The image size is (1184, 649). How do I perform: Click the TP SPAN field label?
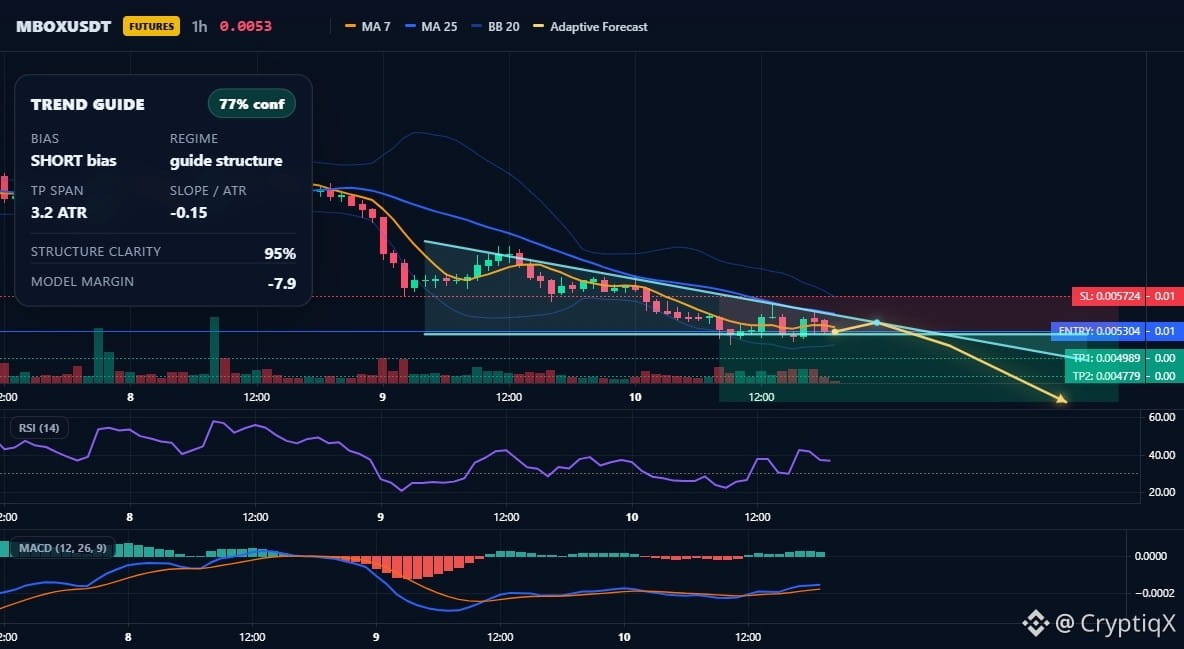57,190
